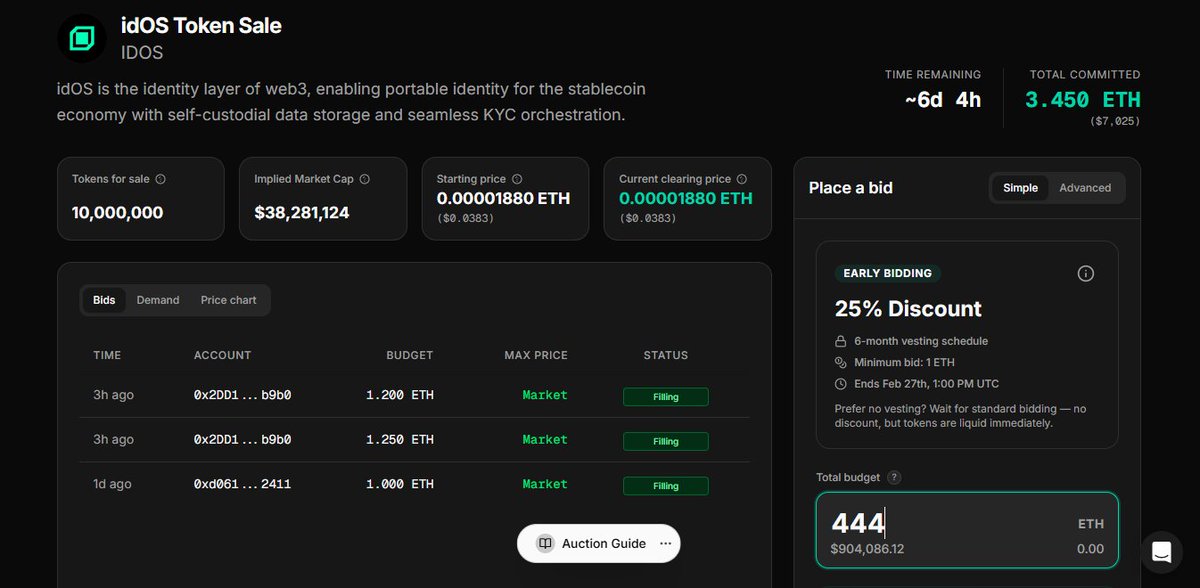Select the Price chart tab
The image size is (1200, 588).
point(229,300)
